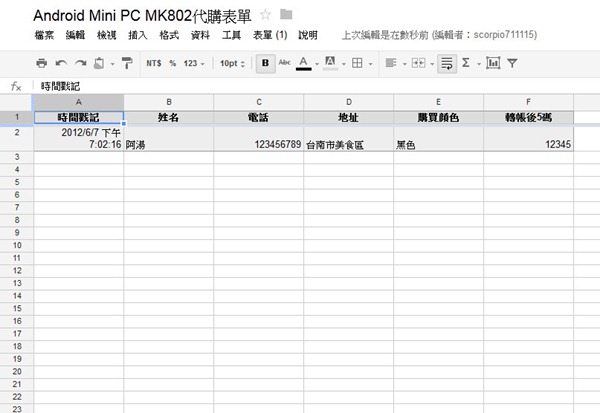The image size is (600, 413).
Task: Toggle bold formatting
Action: [x=265, y=63]
